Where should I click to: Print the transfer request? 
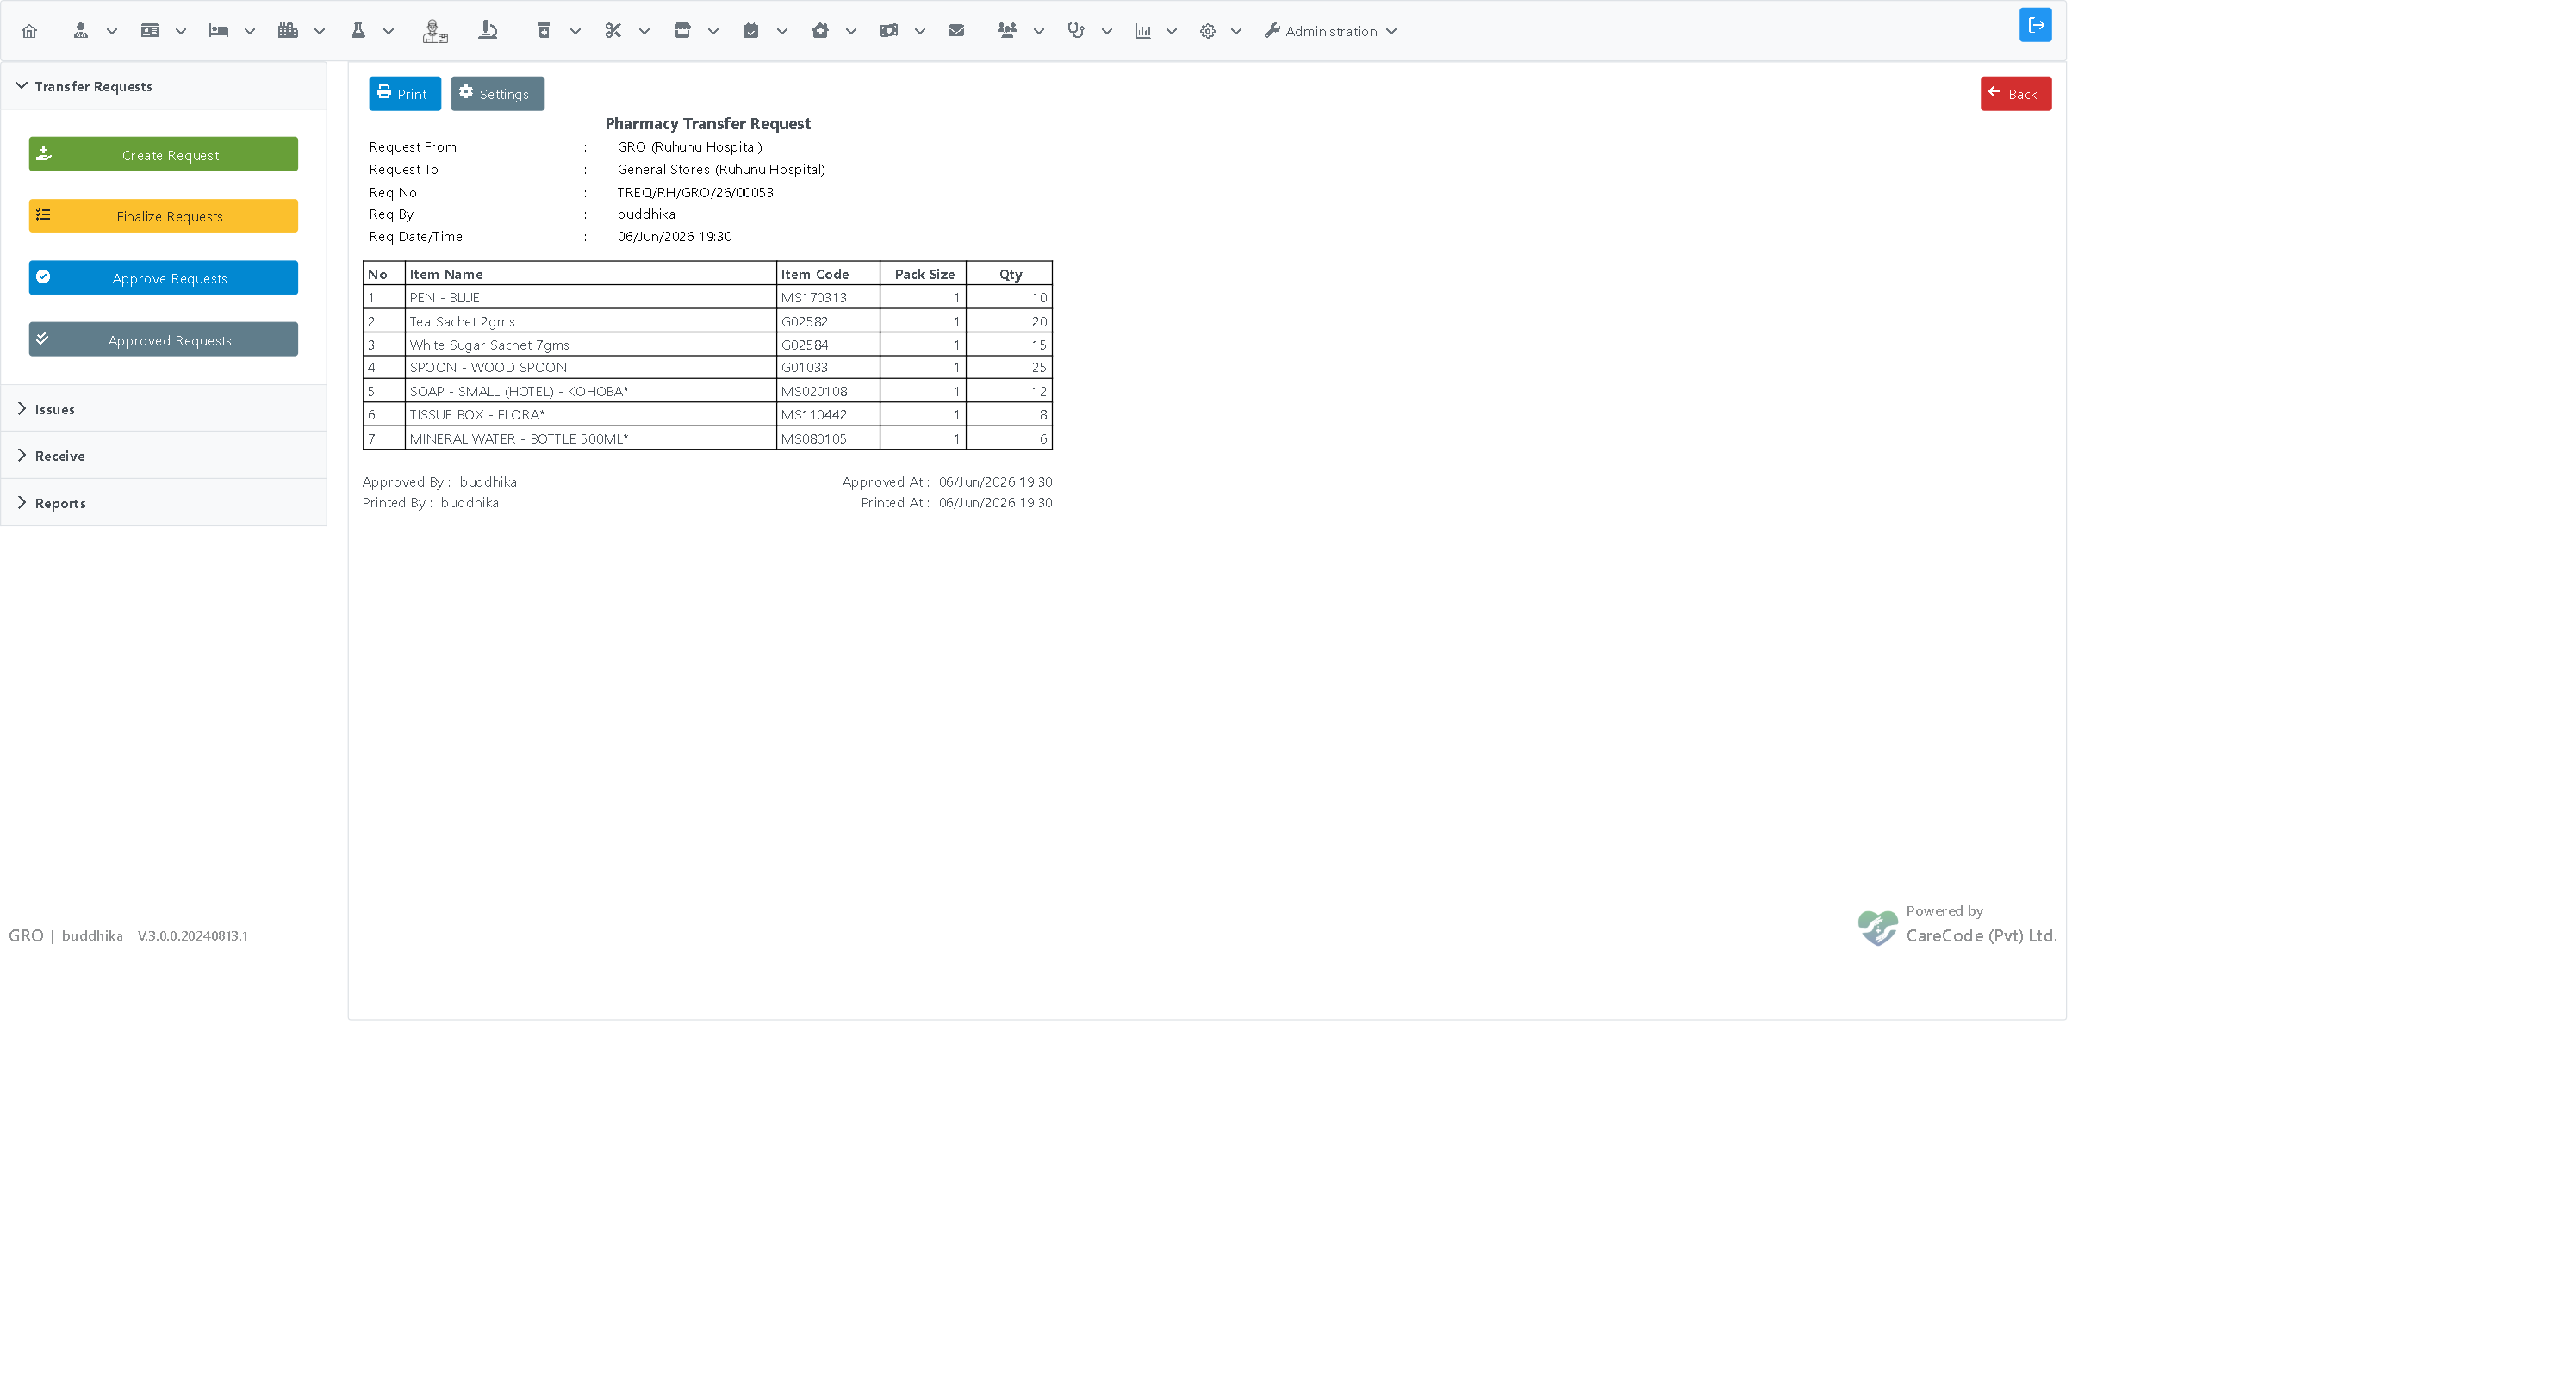405,94
